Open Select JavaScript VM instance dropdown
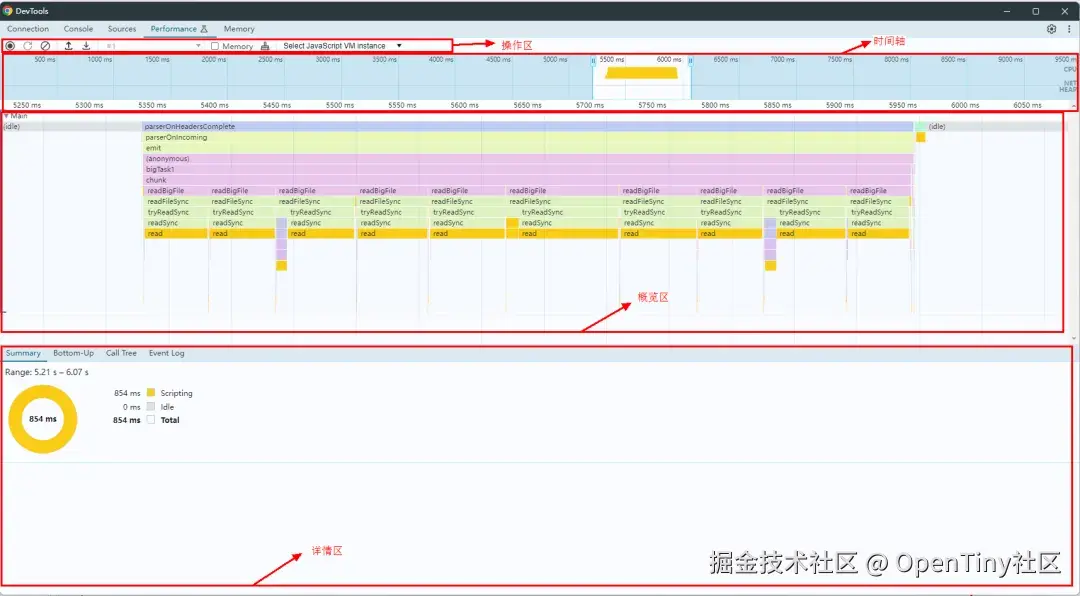This screenshot has height=596, width=1080. click(342, 46)
